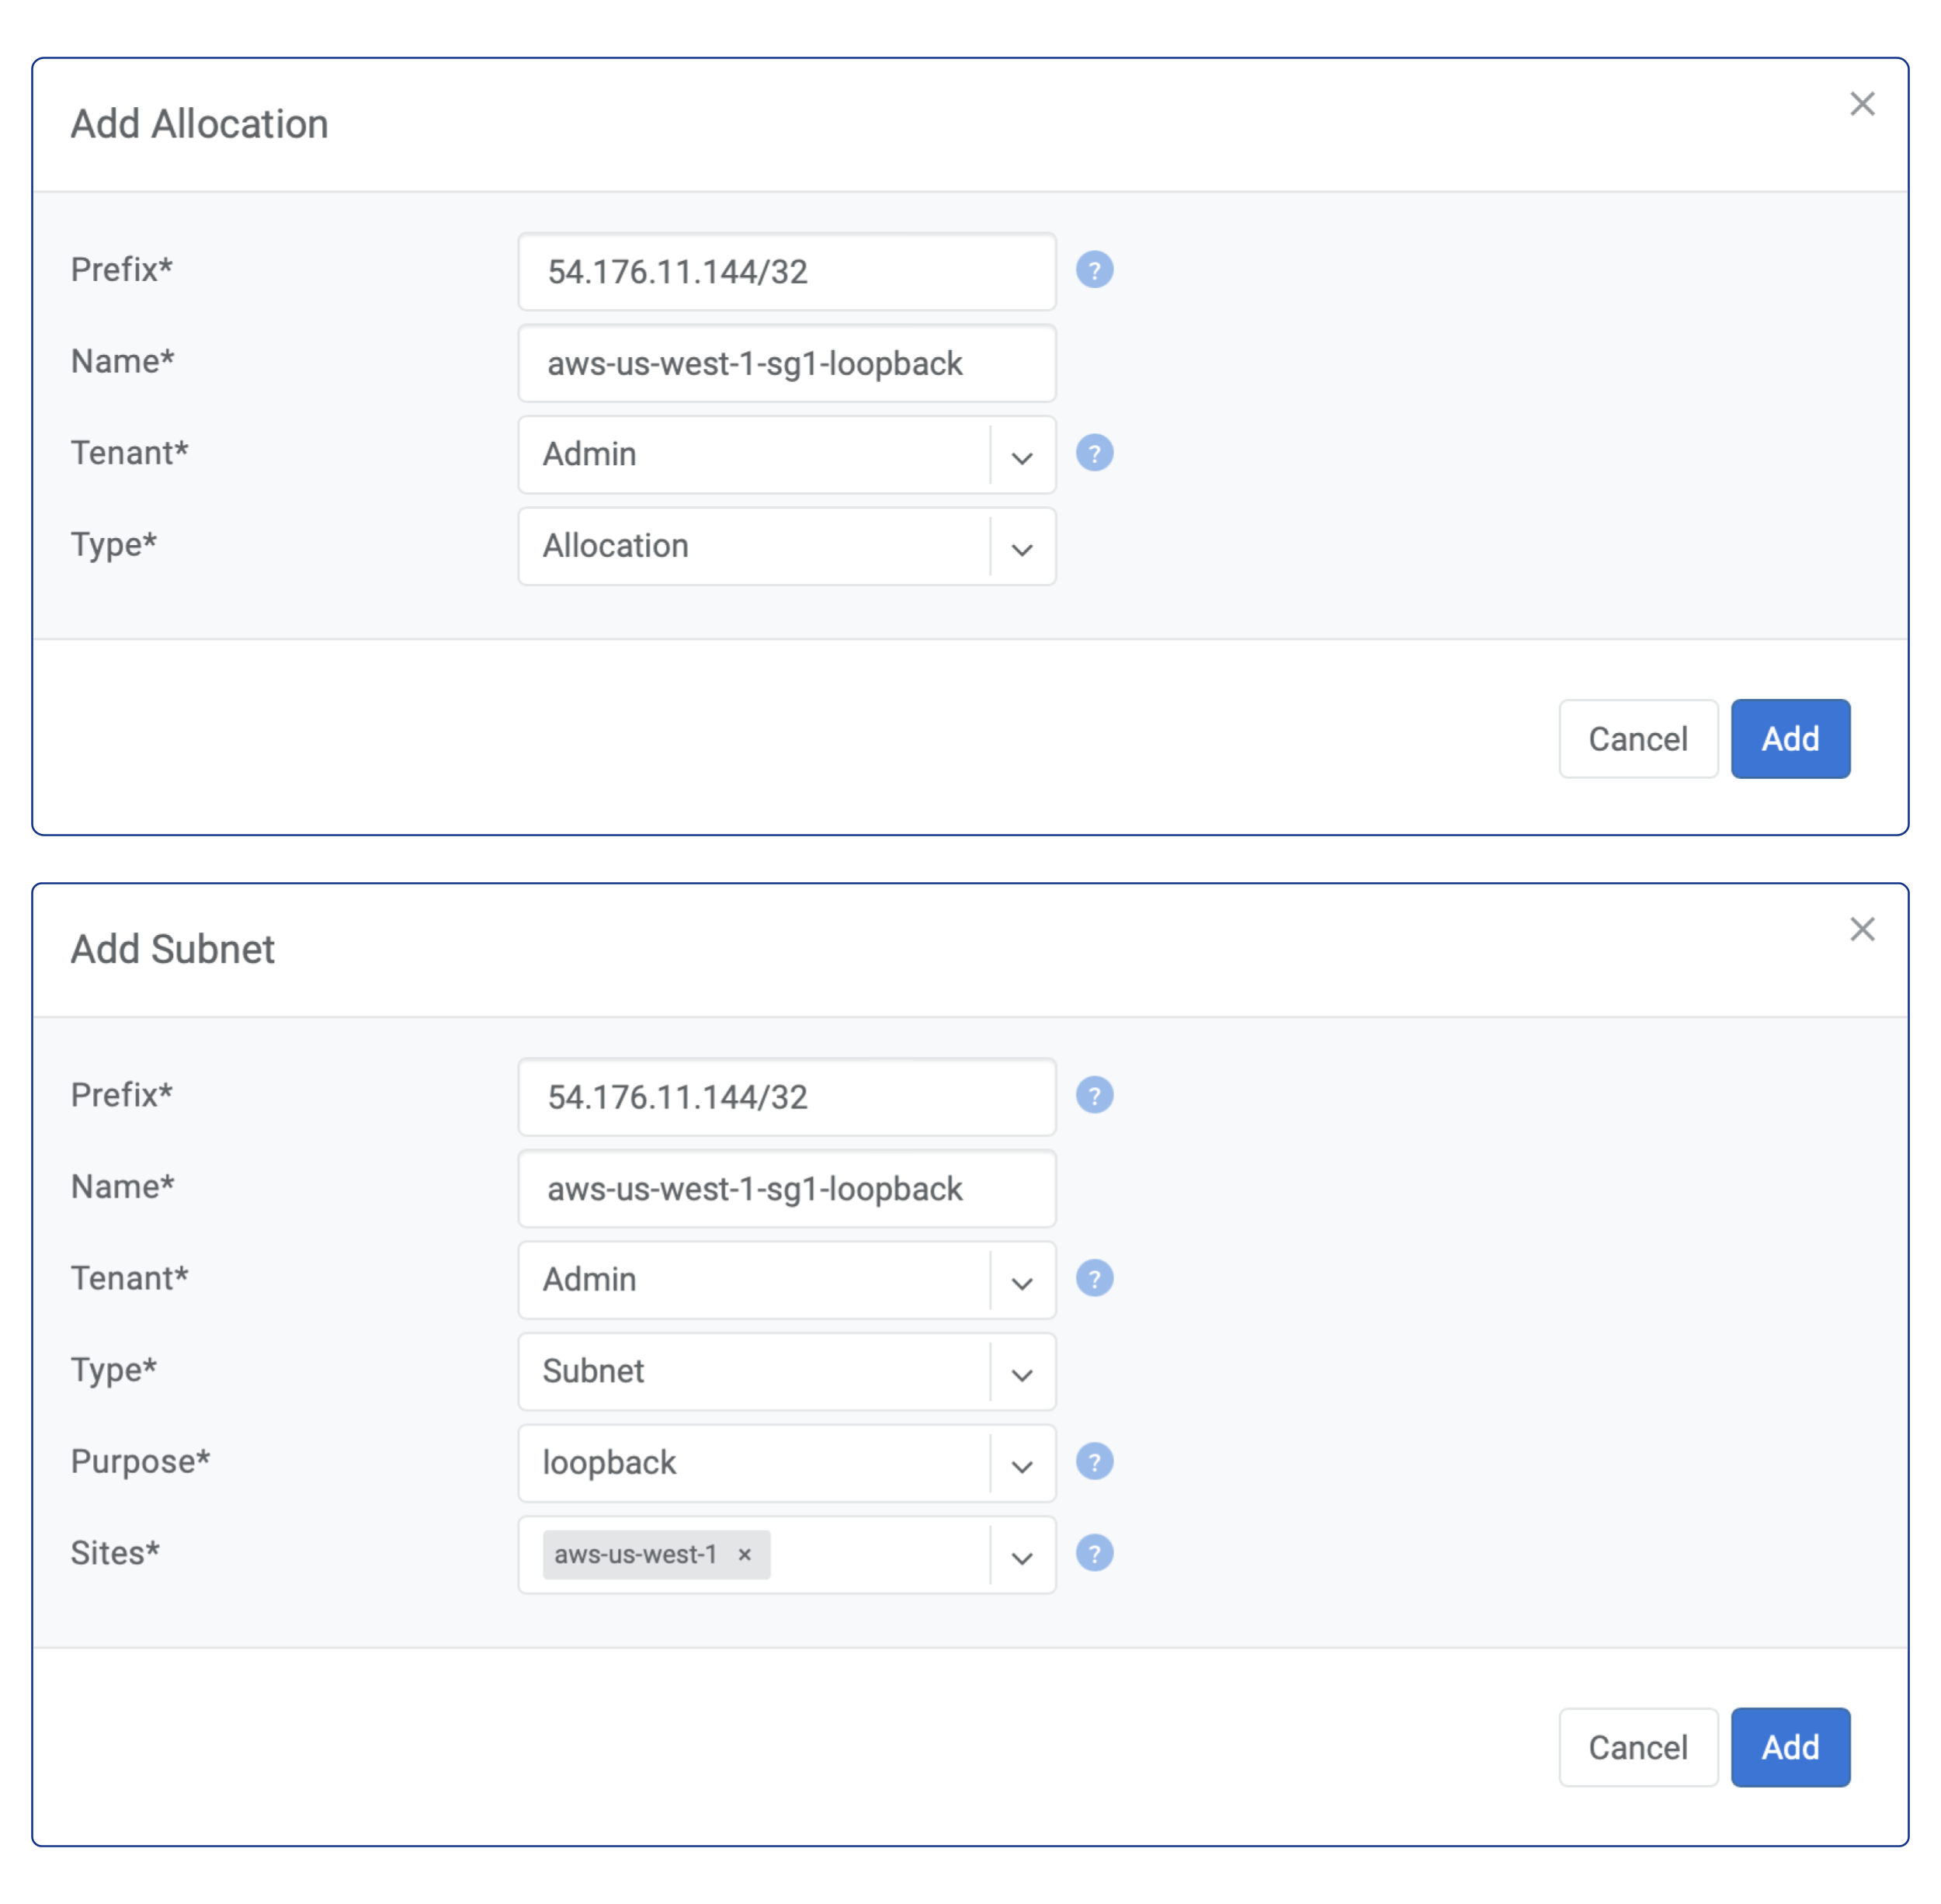1941x1904 pixels.
Task: Click Add in the Add Subnet dialog
Action: tap(1790, 1747)
